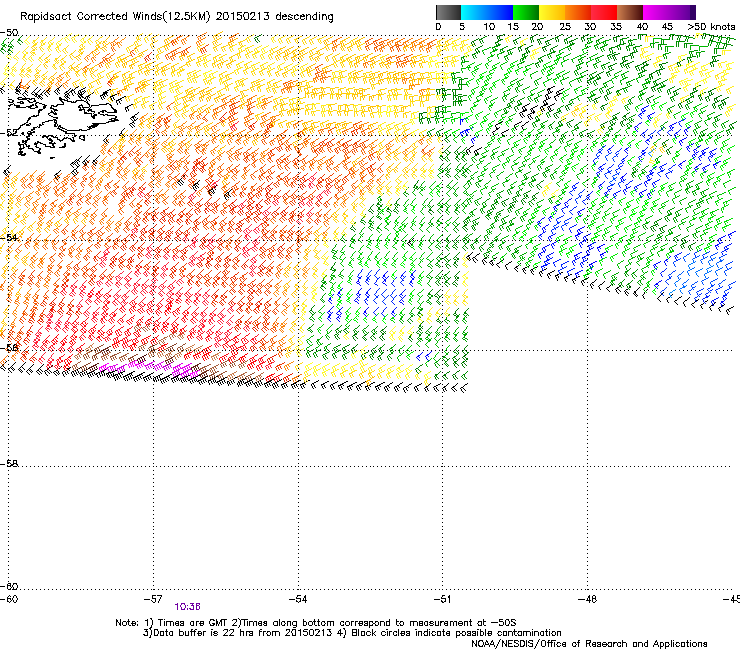Click the longitude label '-57'

tap(153, 599)
